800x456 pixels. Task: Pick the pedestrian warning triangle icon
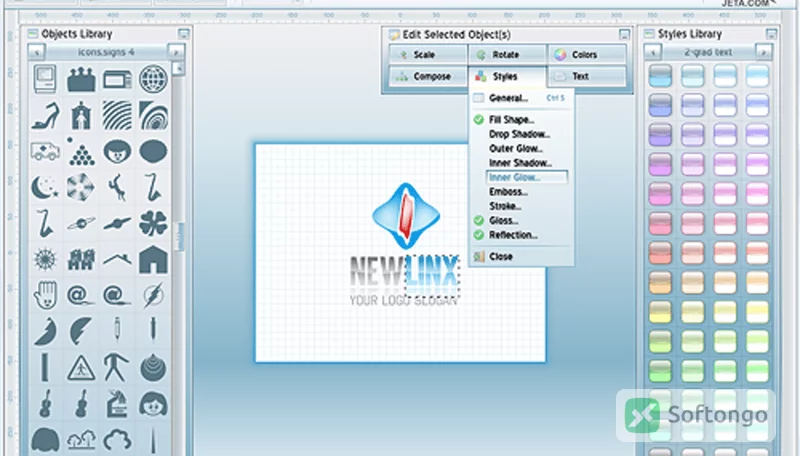pos(81,367)
